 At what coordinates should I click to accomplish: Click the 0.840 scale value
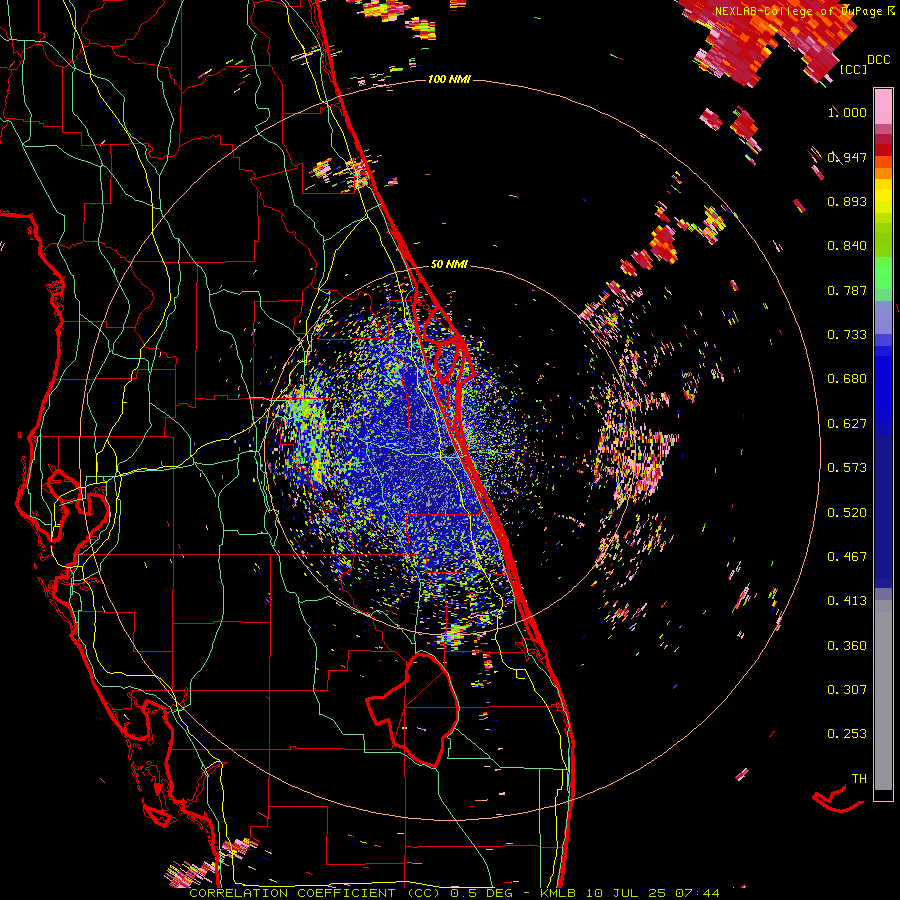point(847,246)
